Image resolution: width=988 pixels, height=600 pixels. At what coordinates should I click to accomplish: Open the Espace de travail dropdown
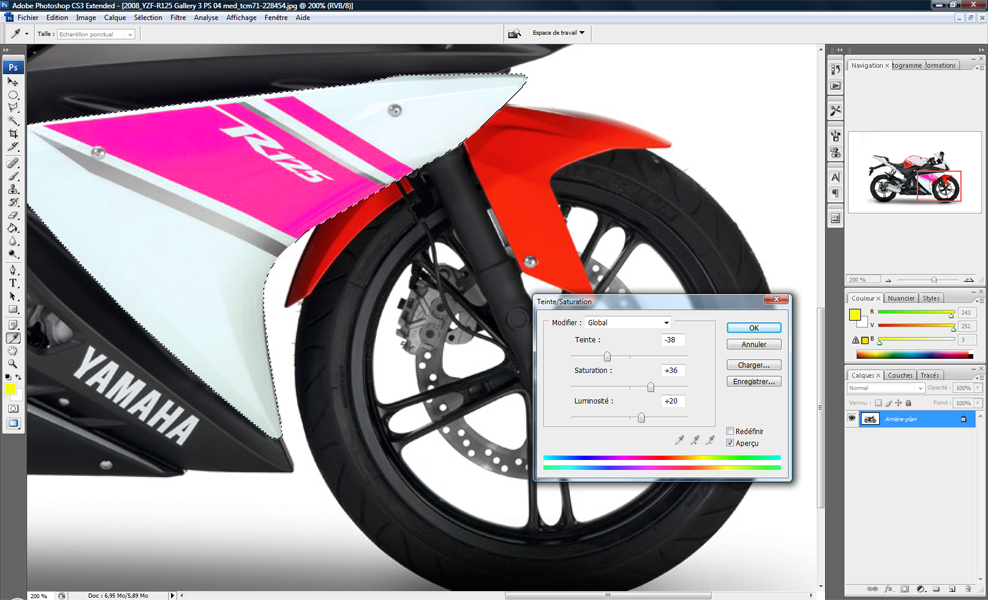[558, 33]
